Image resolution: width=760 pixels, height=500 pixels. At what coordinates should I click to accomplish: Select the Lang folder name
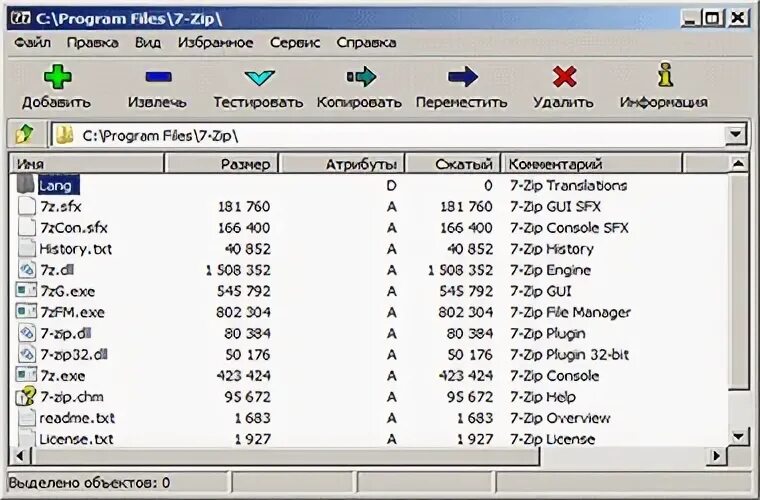(x=55, y=186)
